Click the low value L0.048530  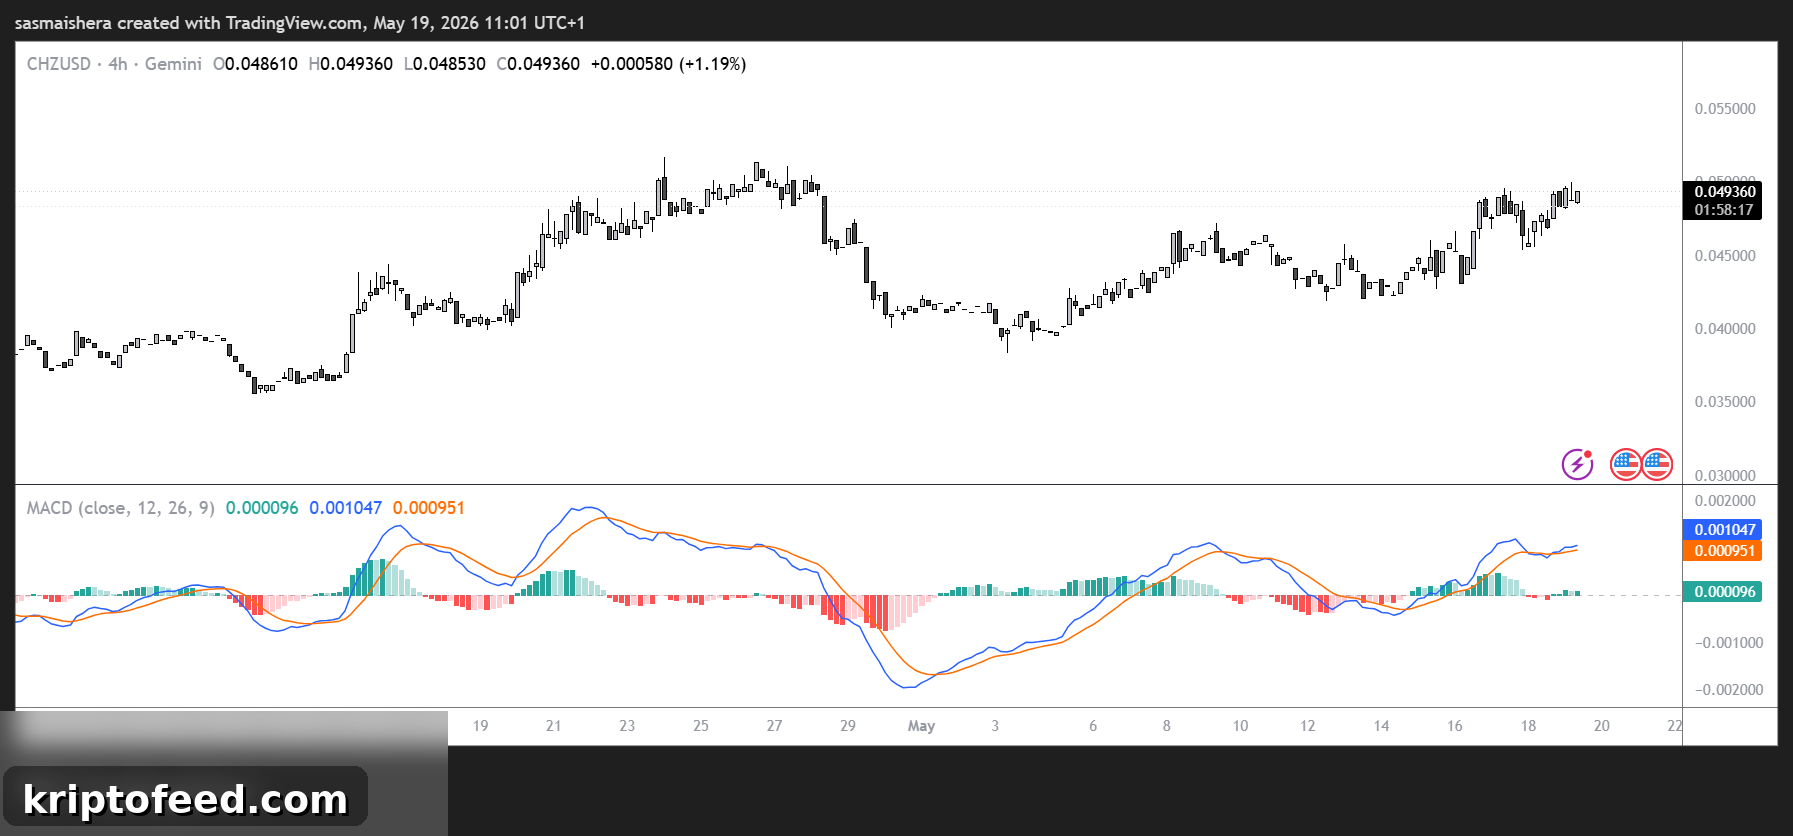(x=445, y=64)
